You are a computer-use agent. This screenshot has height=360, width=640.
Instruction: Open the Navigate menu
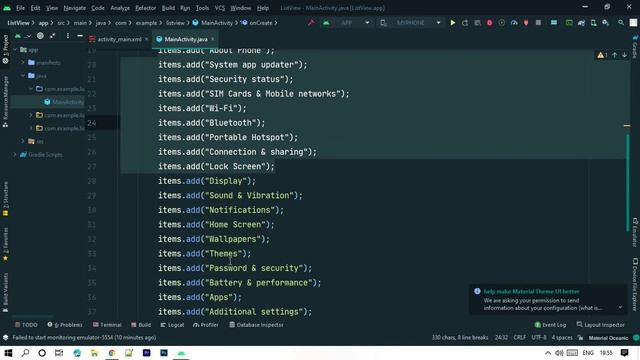coord(74,8)
